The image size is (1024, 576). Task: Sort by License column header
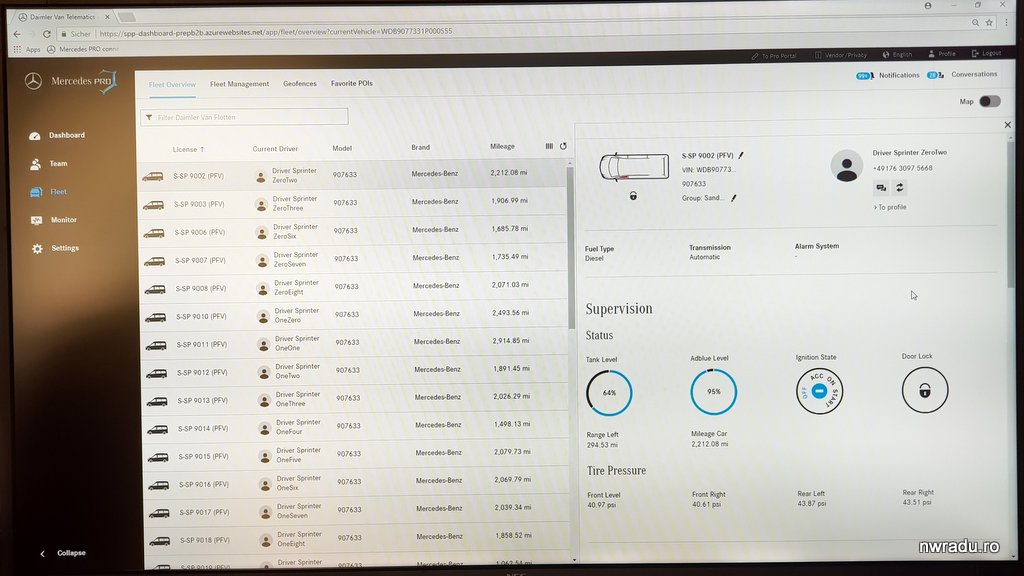click(188, 150)
